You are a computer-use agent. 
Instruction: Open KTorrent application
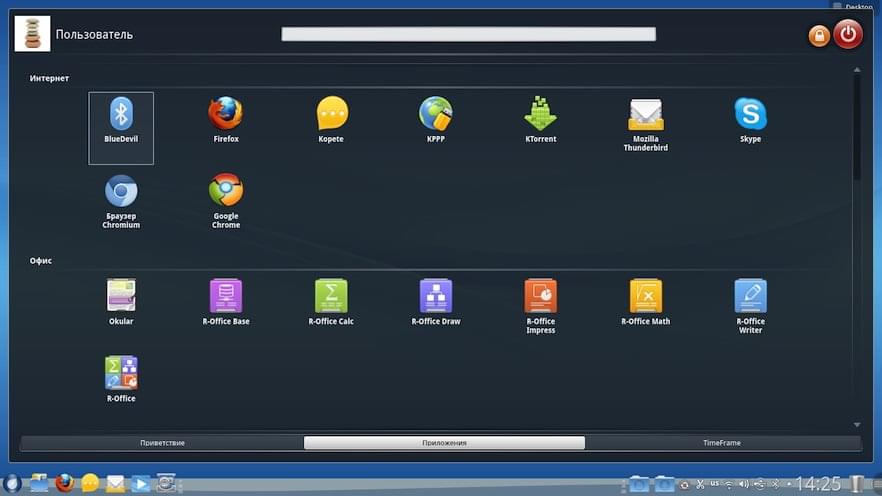541,119
